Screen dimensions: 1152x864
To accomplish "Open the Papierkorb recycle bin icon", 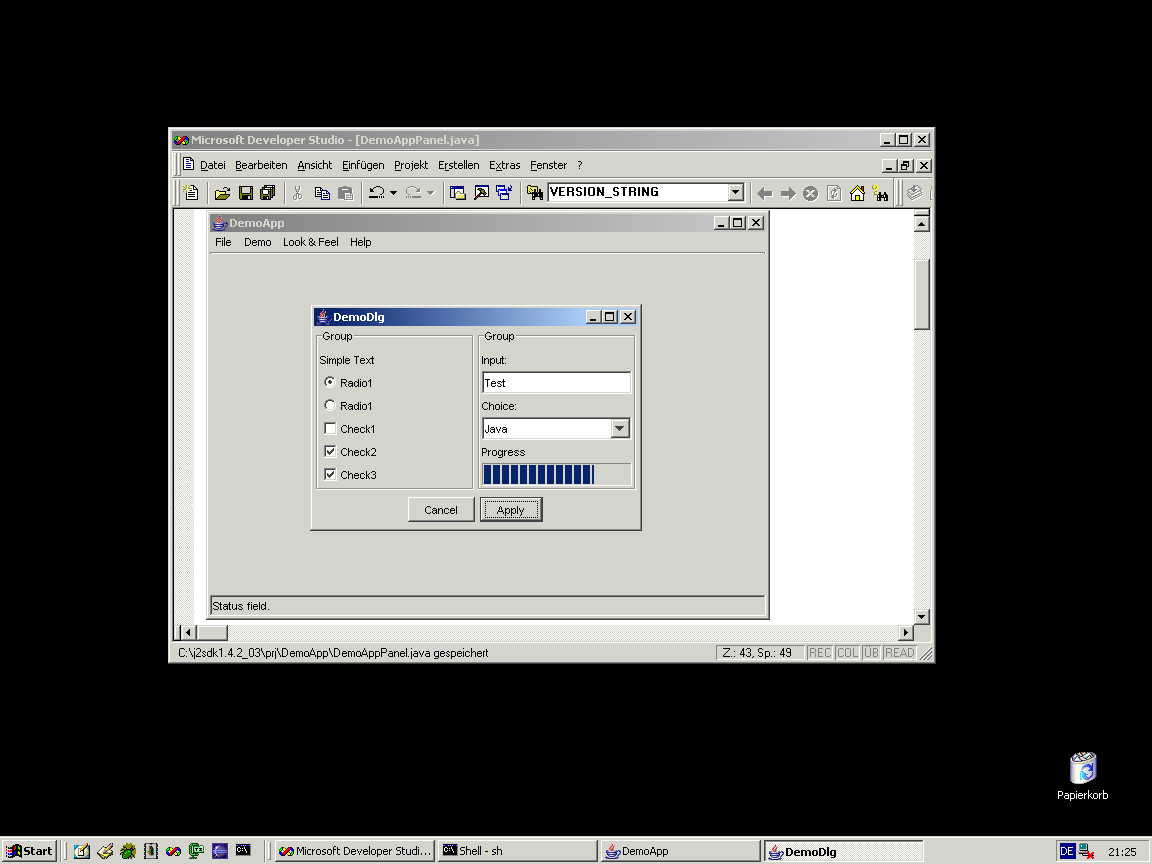I will (x=1082, y=769).
